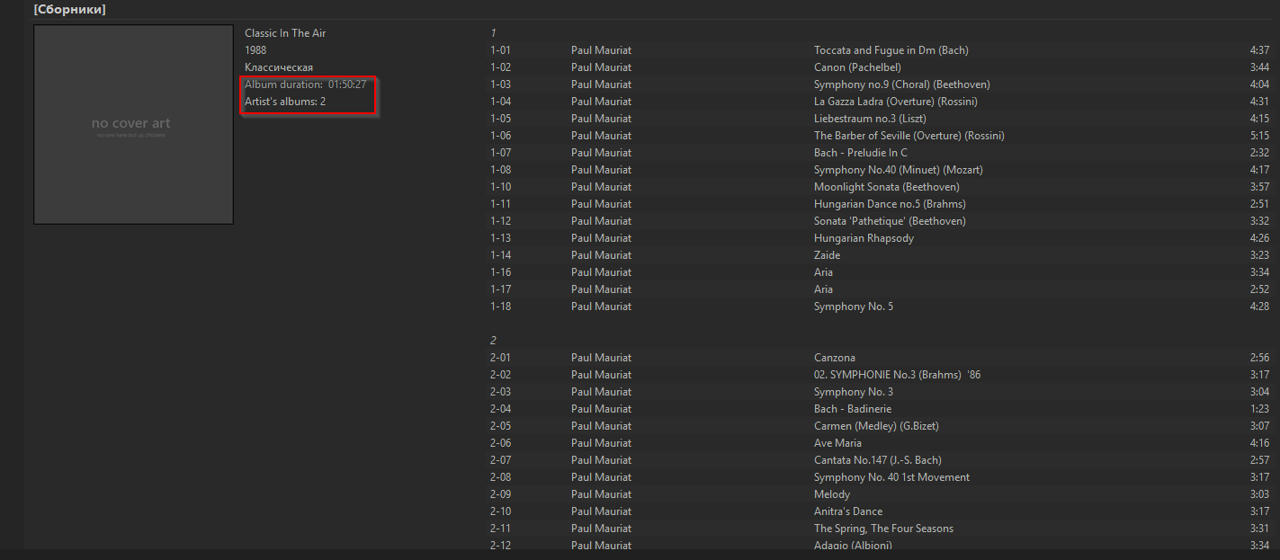Select track 'Symphony no.9 (Choral) (Beethoven)'
The width and height of the screenshot is (1280, 560).
pos(880,84)
